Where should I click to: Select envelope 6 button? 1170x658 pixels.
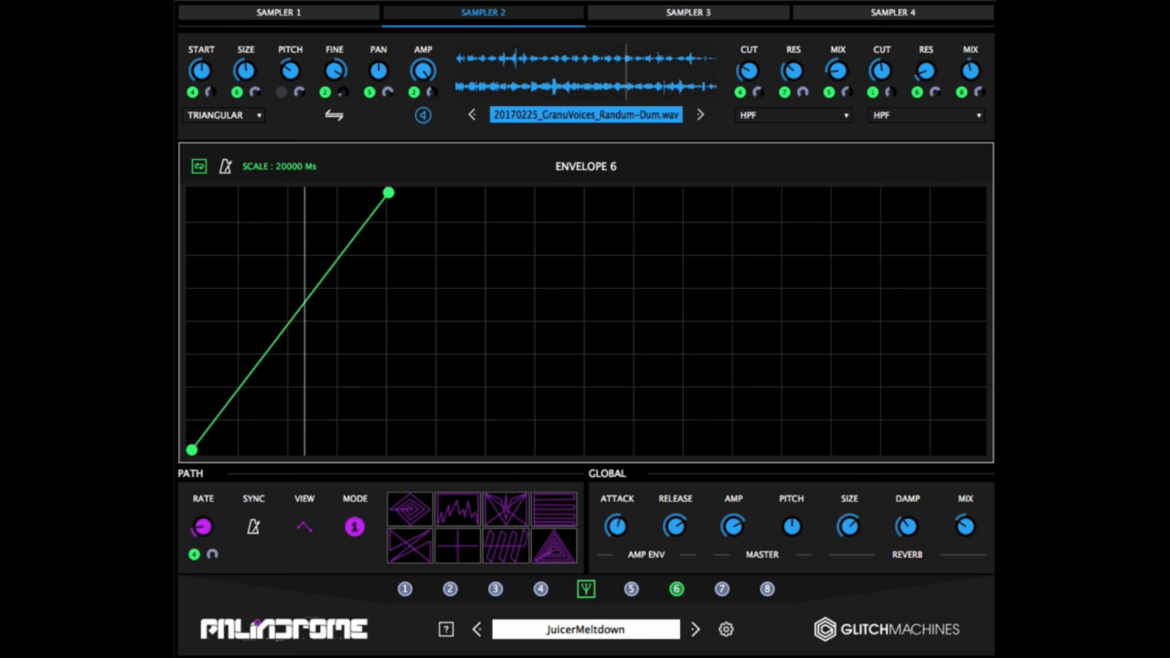677,589
